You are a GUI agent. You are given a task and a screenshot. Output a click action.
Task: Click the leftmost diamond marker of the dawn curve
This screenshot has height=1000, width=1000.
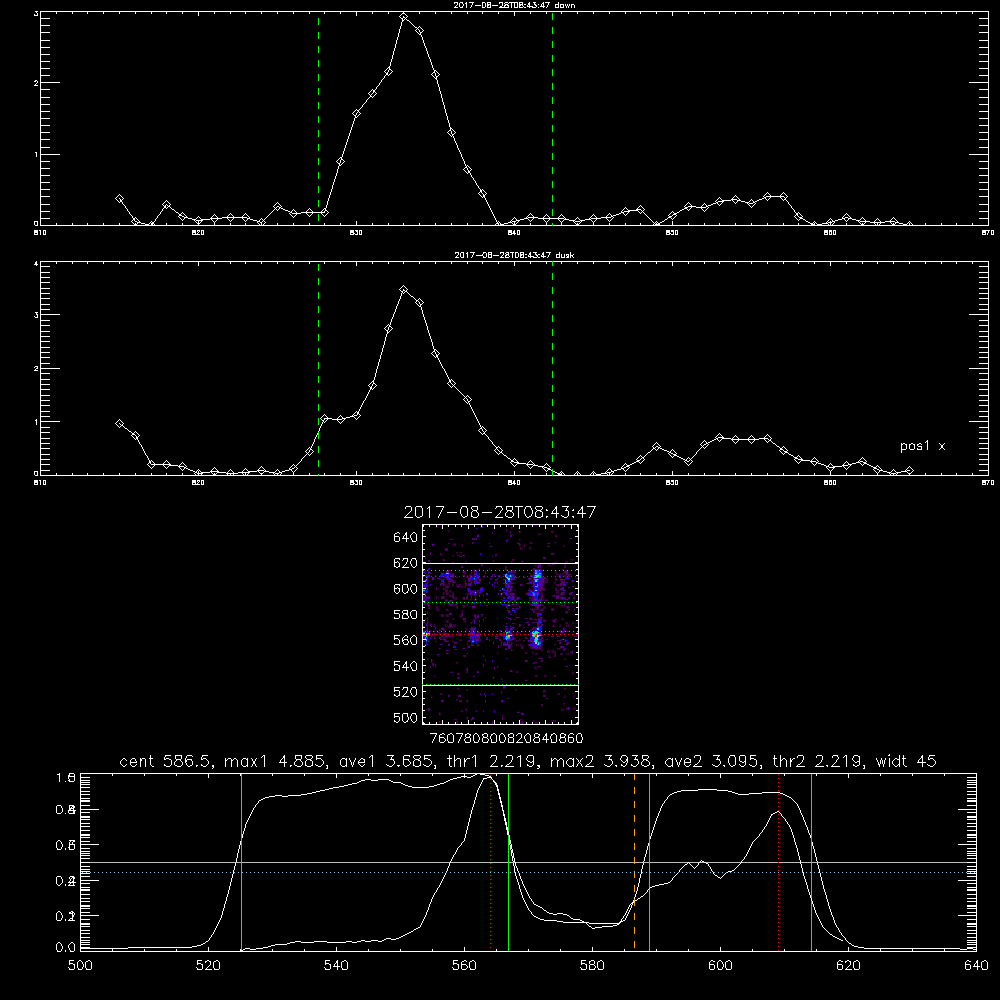119,199
